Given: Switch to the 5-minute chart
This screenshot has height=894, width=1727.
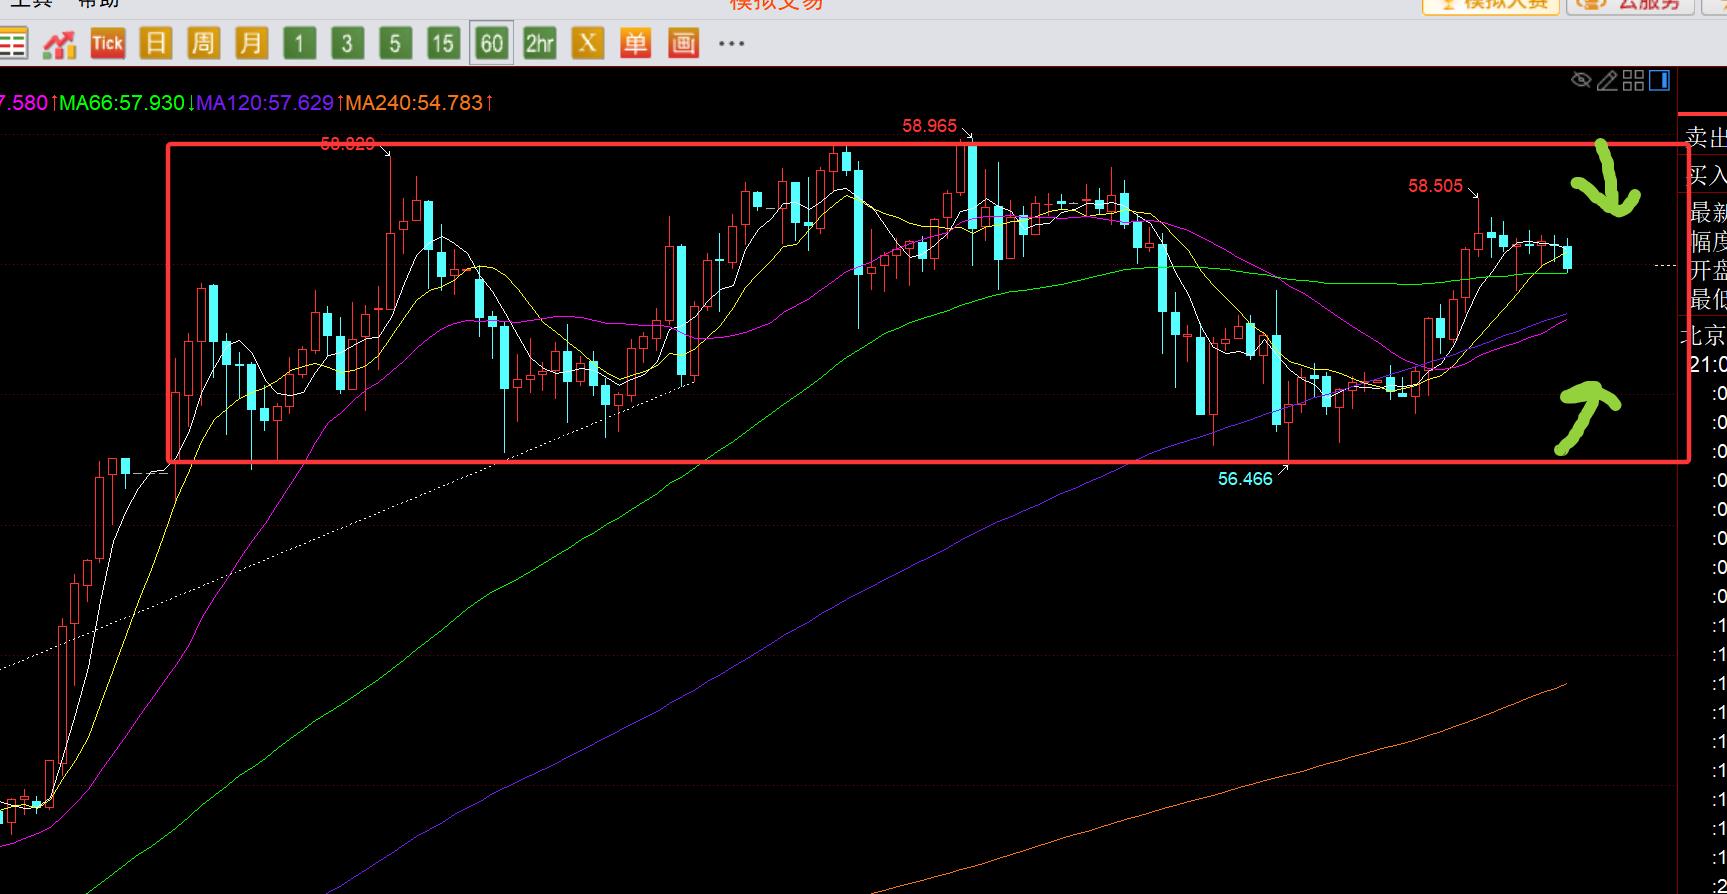Looking at the screenshot, I should click(395, 43).
